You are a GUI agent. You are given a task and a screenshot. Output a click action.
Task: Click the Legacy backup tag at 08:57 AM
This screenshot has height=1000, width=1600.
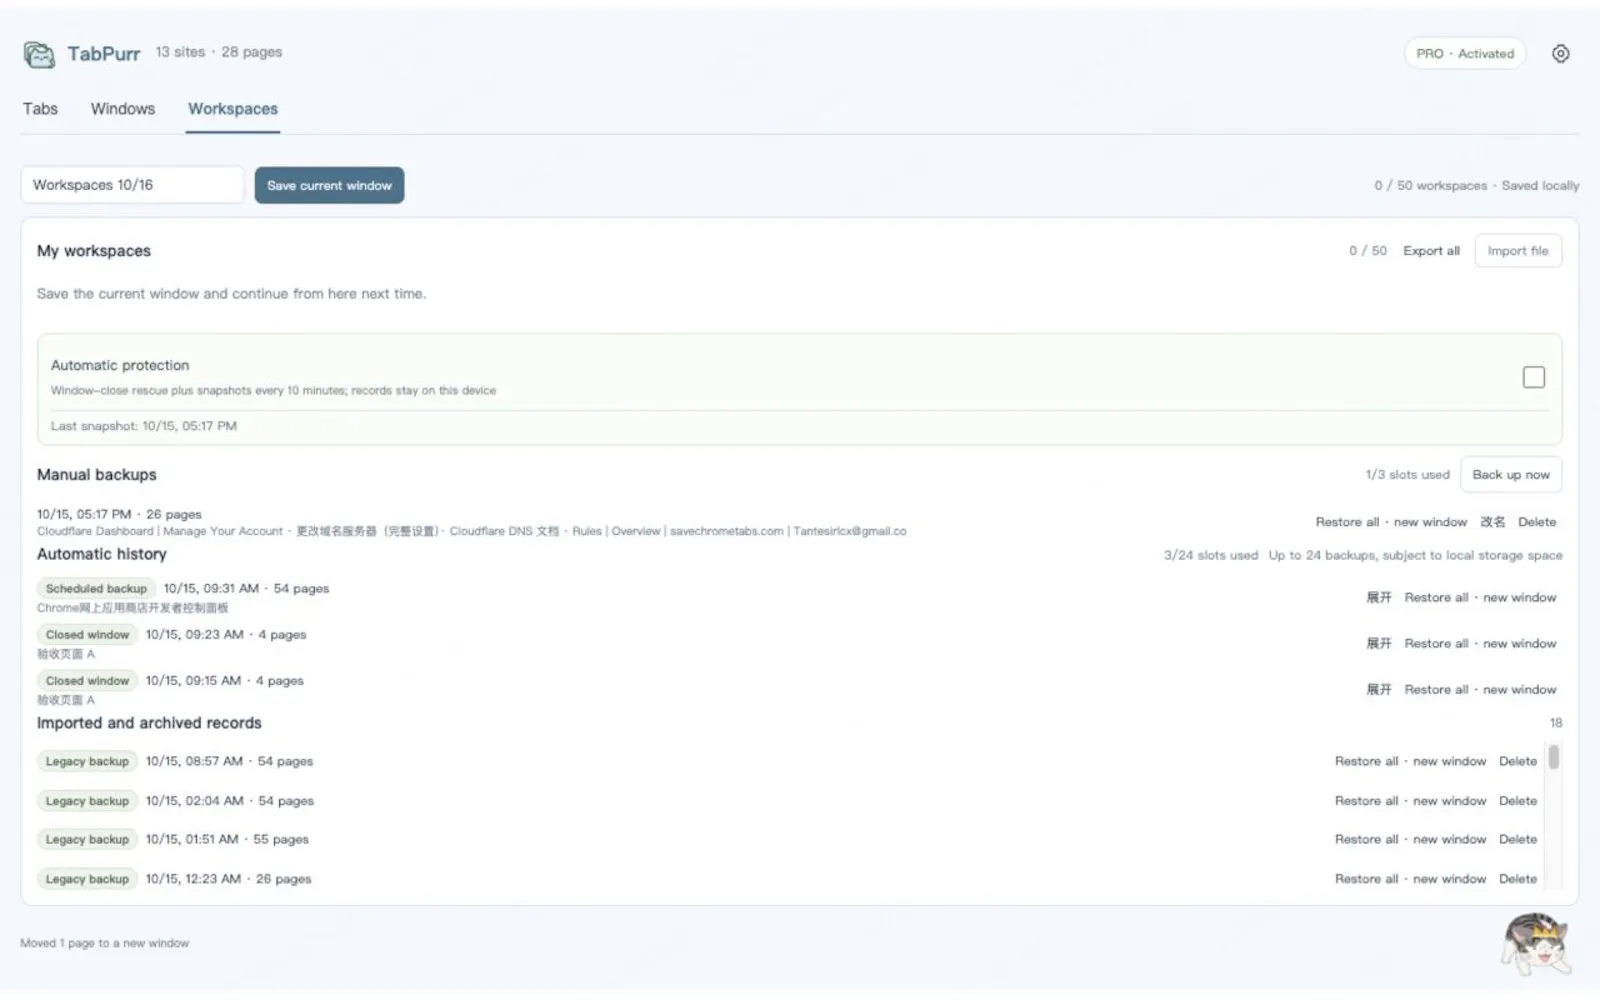coord(87,761)
